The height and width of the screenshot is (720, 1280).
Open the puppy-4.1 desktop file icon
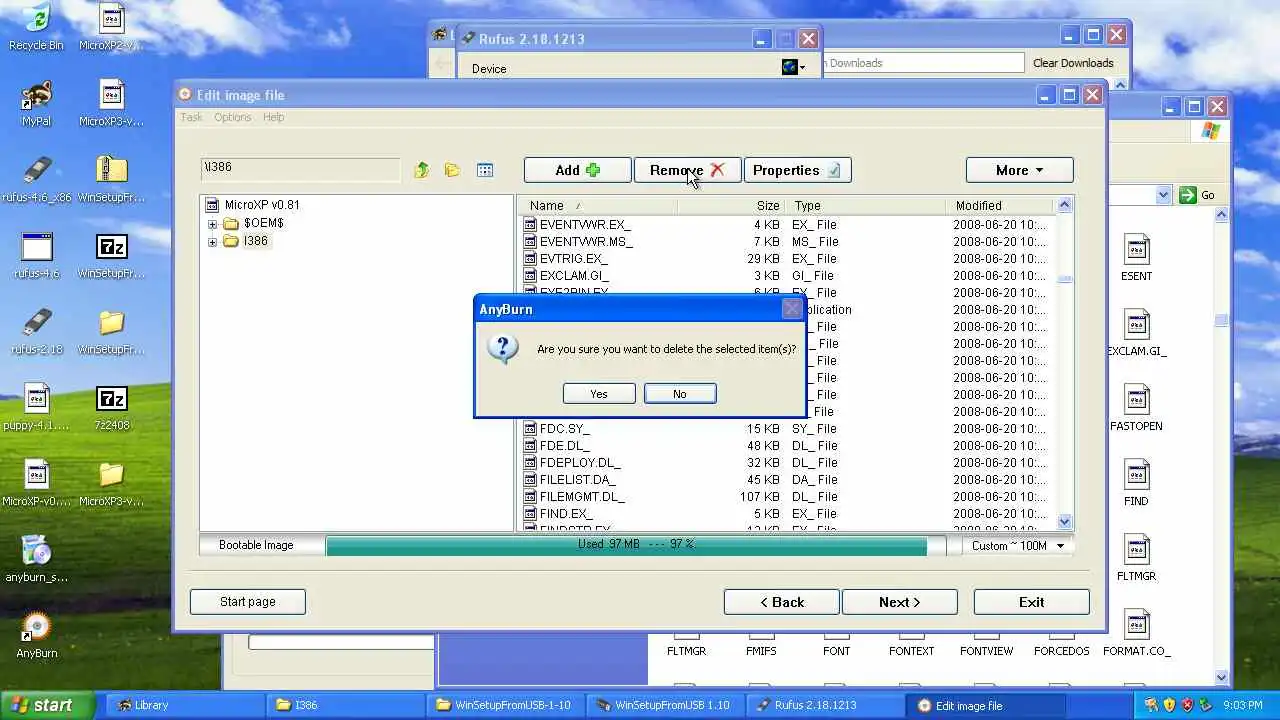(36, 407)
